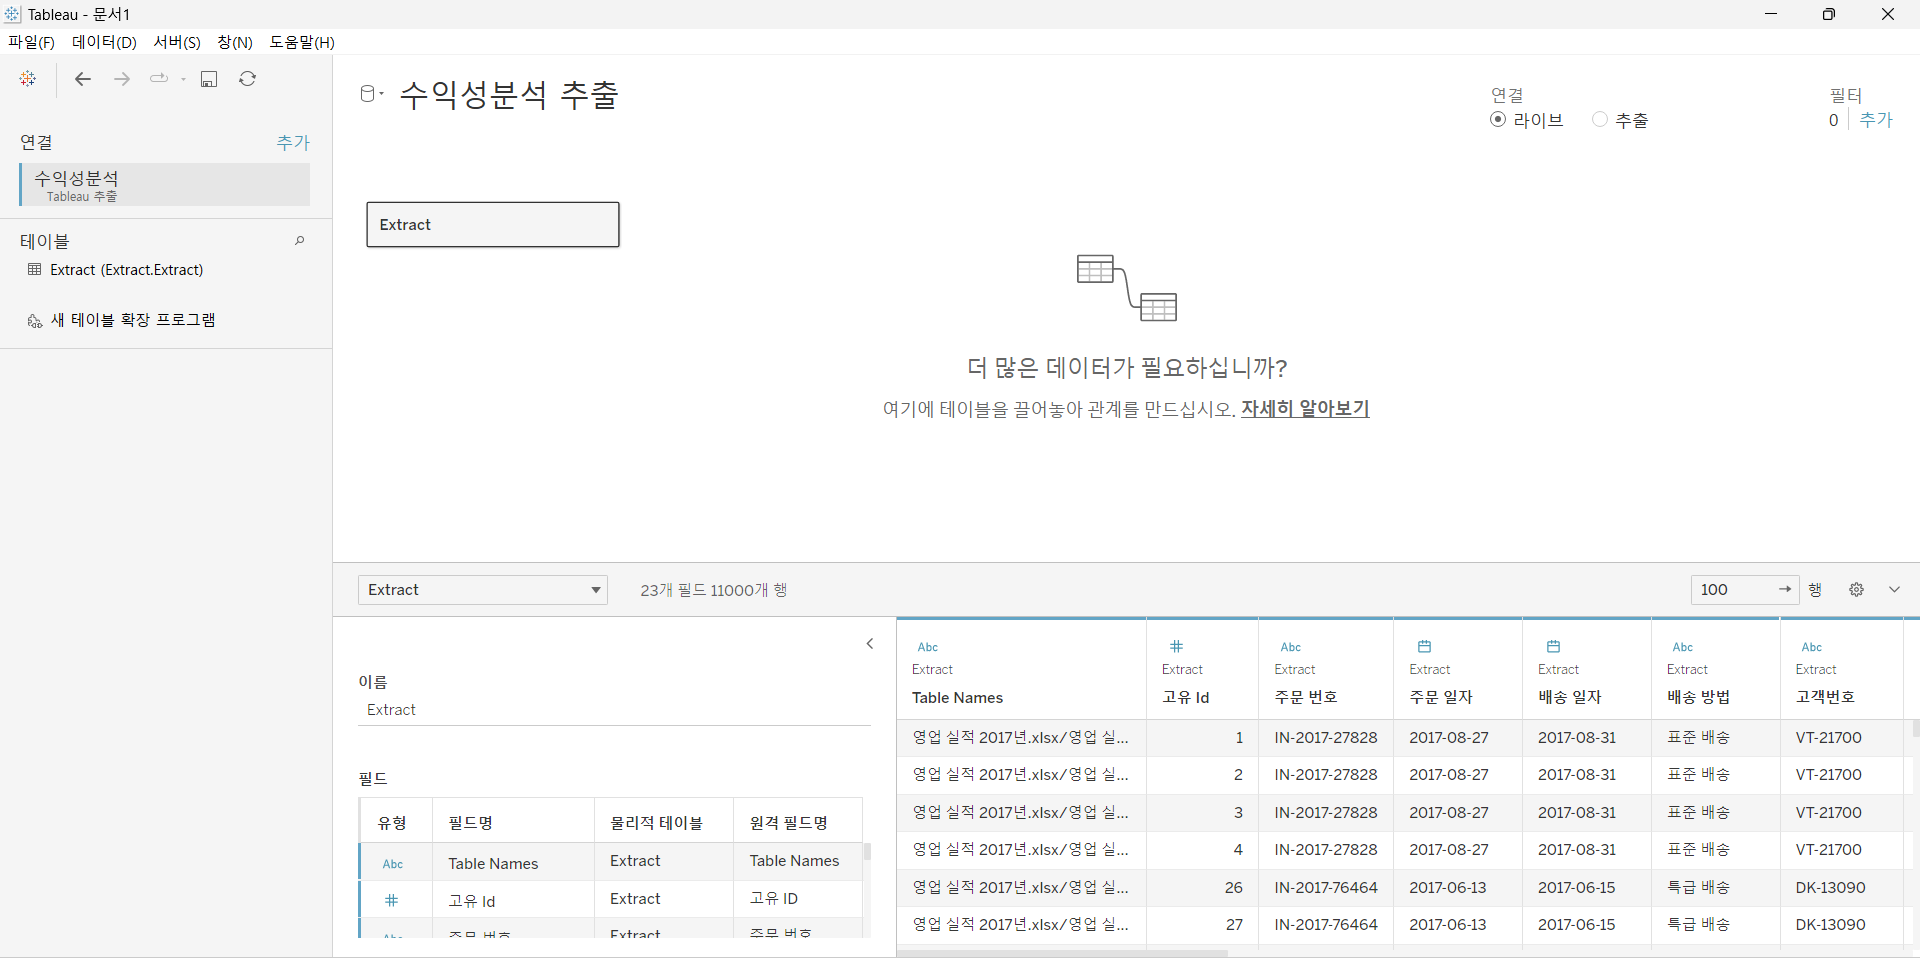Click date type icon of 주문 일자 column
The height and width of the screenshot is (958, 1920).
[x=1425, y=646]
